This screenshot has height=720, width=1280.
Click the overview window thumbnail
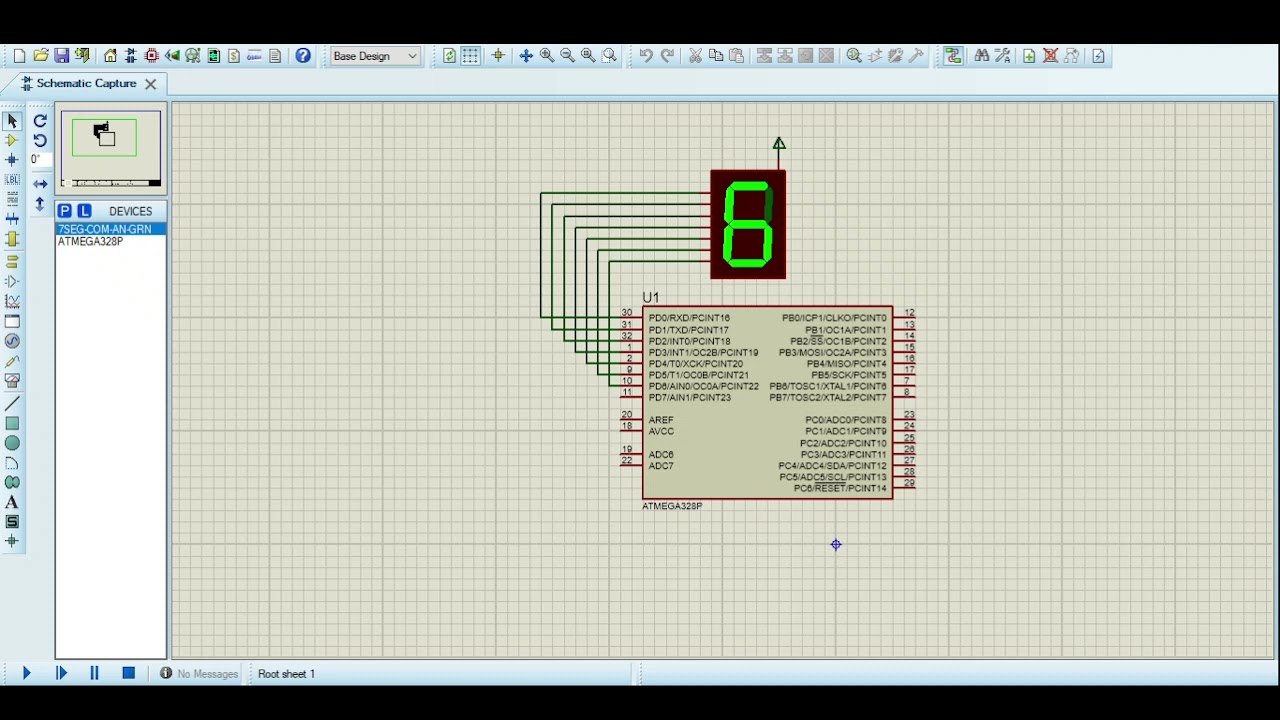pos(110,149)
